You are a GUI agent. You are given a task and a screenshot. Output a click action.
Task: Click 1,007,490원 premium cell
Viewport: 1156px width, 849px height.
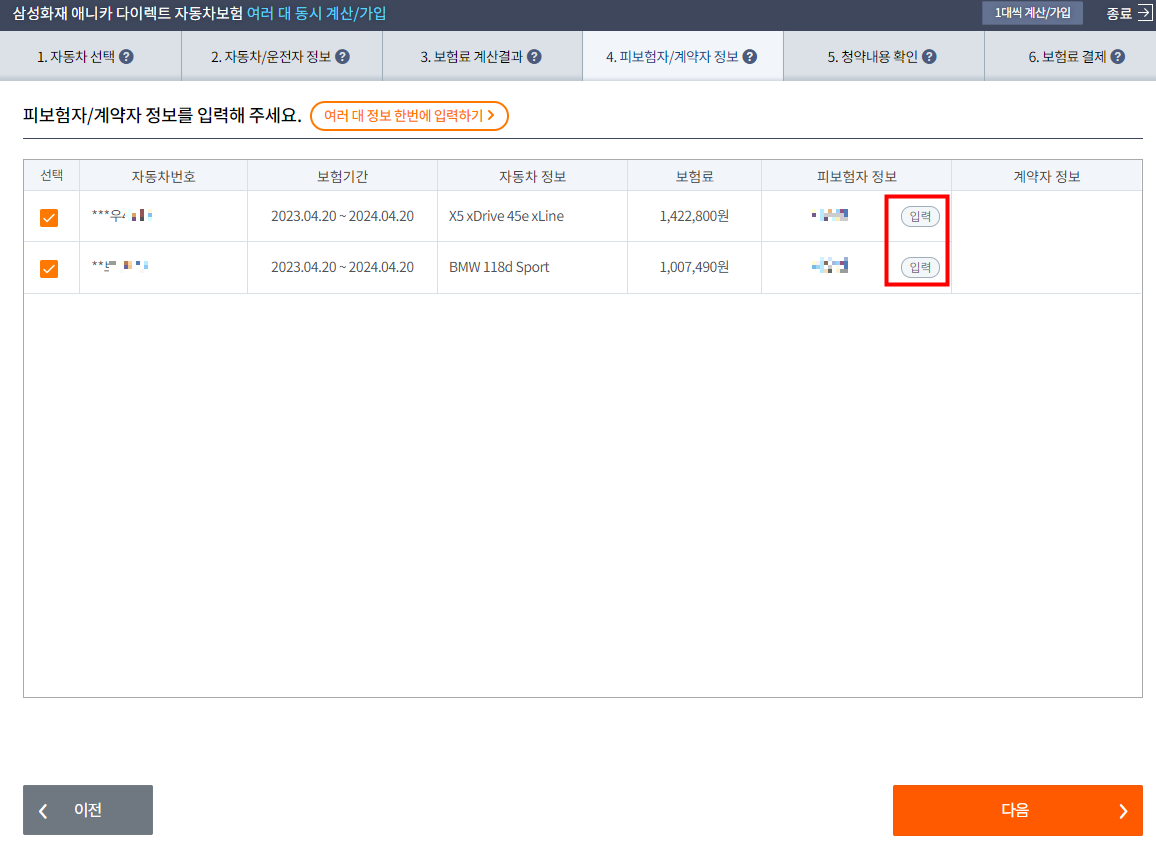tap(694, 267)
